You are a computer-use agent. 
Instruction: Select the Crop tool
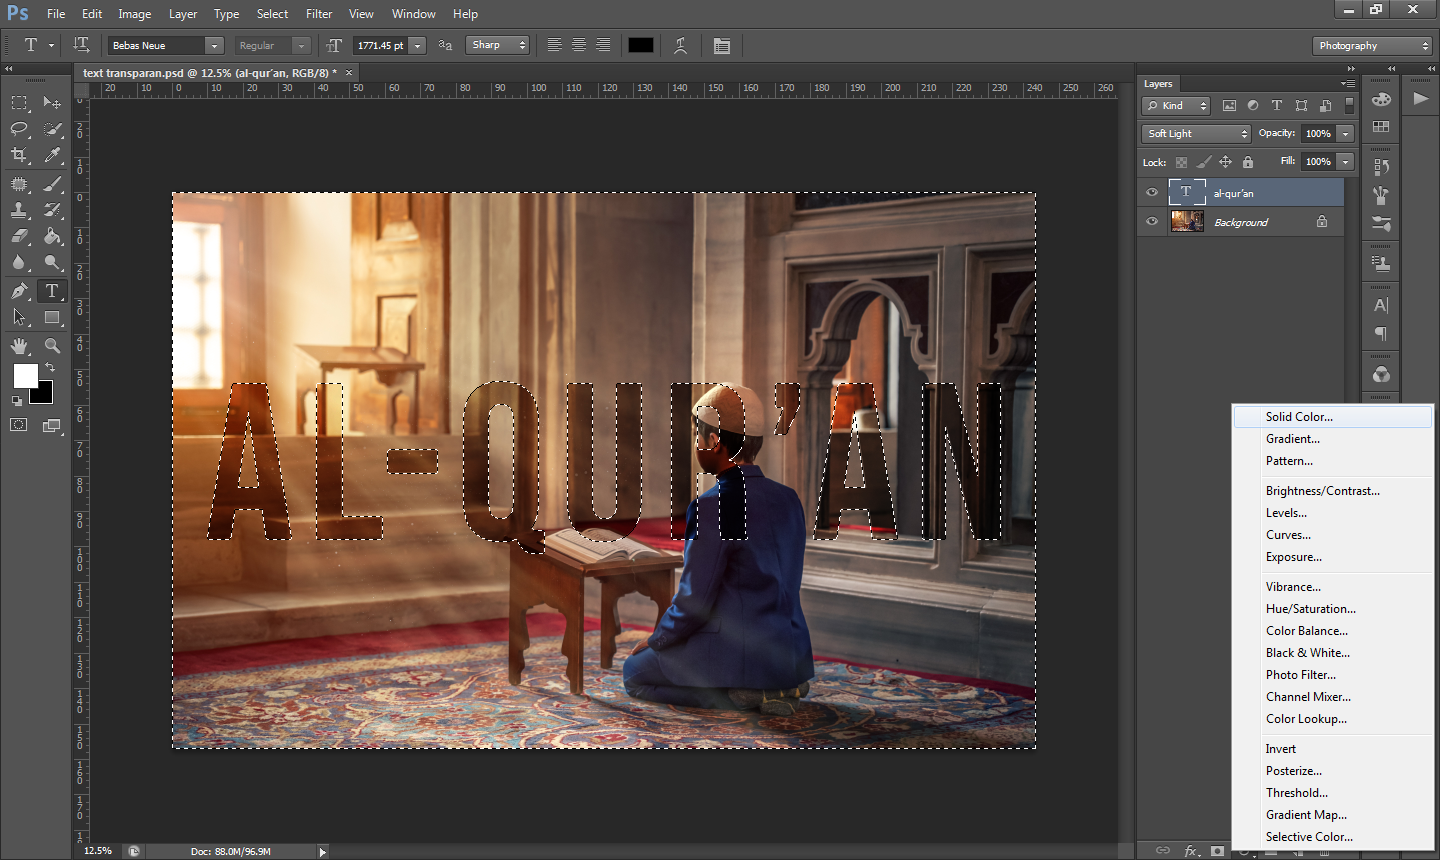(19, 155)
